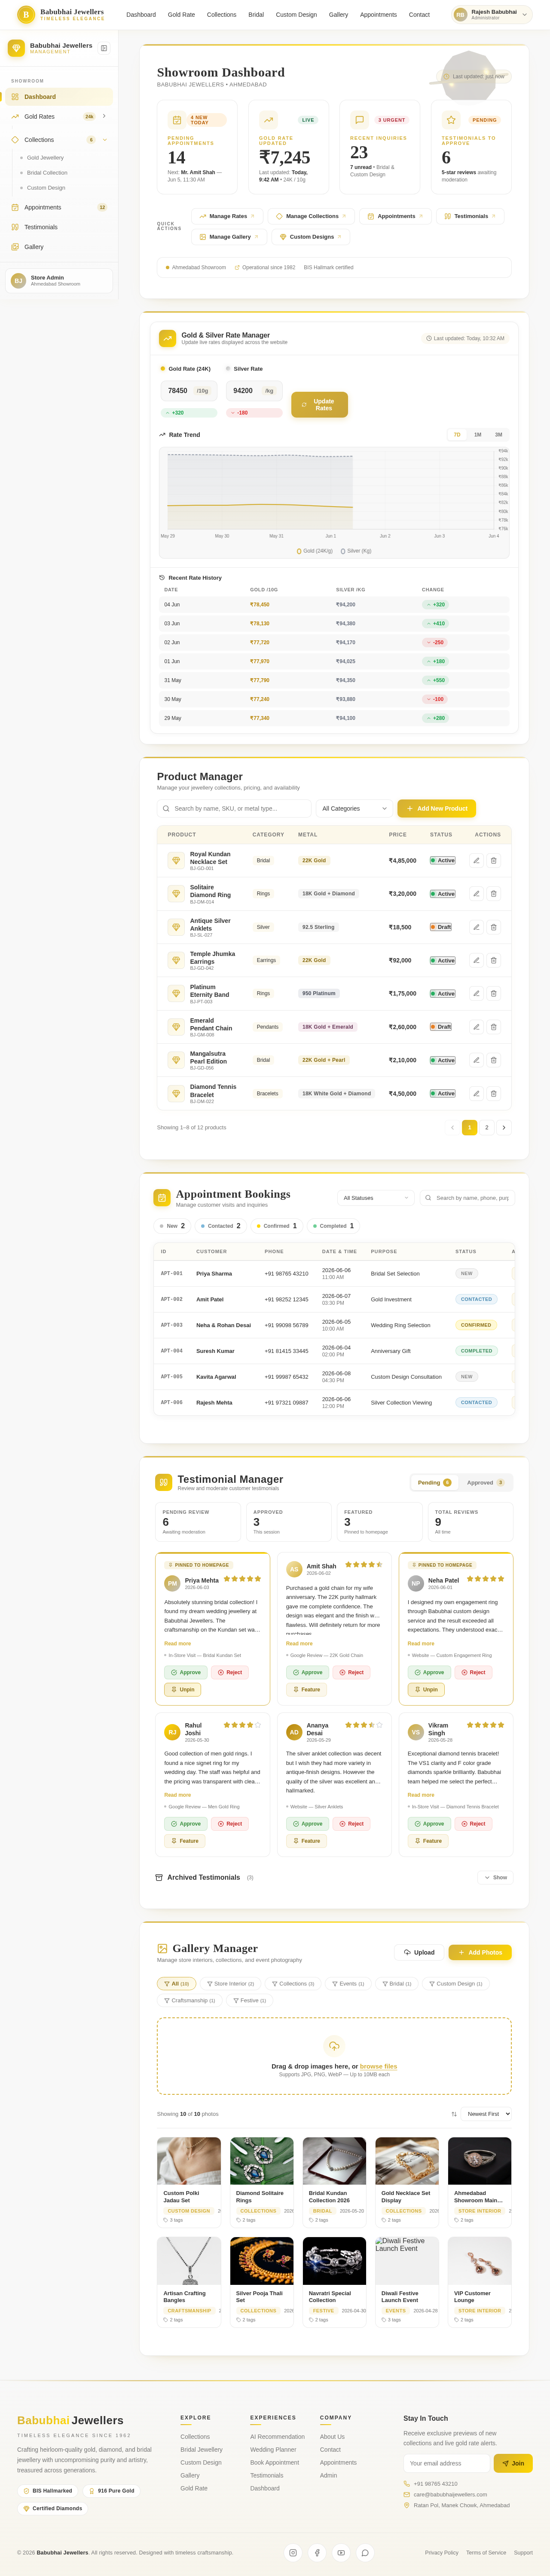Image resolution: width=550 pixels, height=2576 pixels.
Task: Open Testimonials in the sidebar
Action: click(x=59, y=227)
